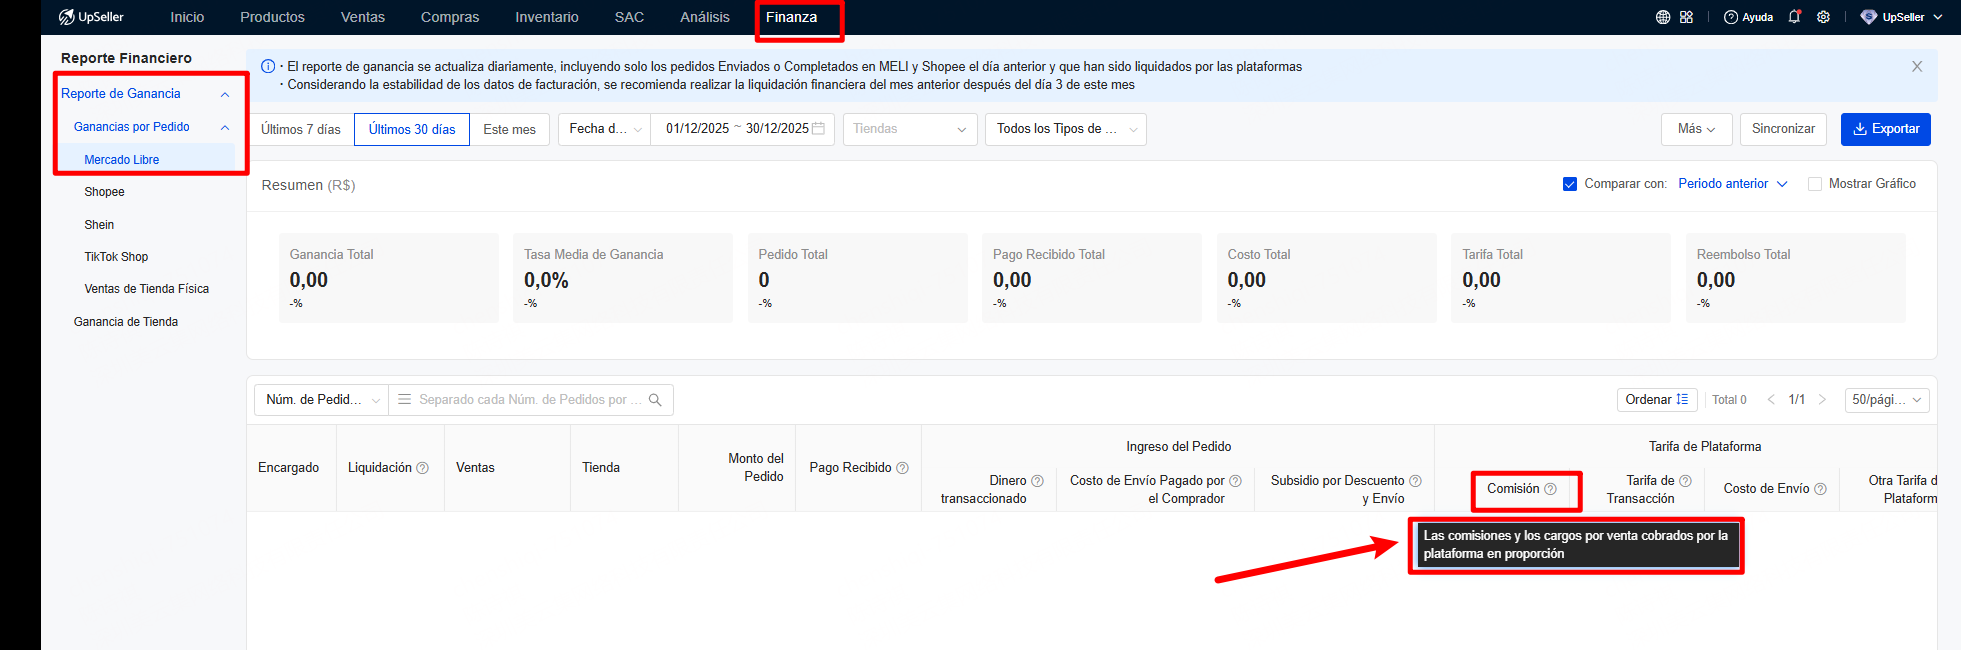Open the Inventario menu

[x=546, y=17]
